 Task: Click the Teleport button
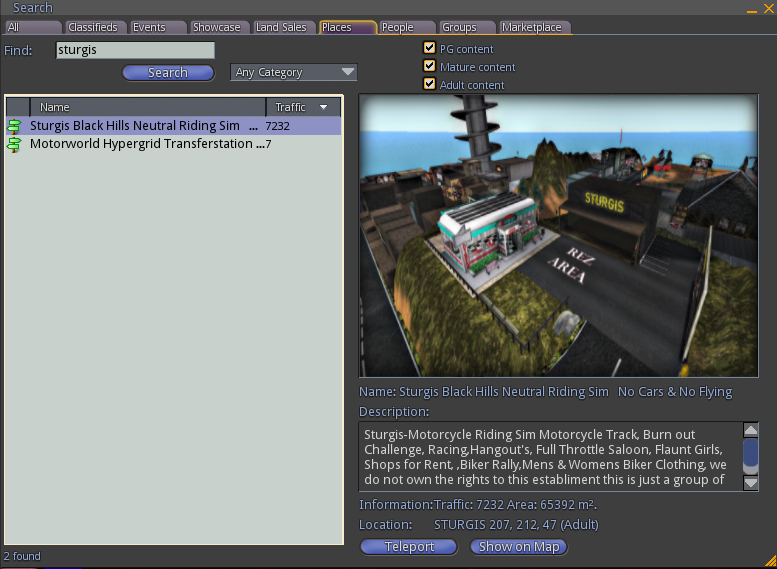click(409, 547)
